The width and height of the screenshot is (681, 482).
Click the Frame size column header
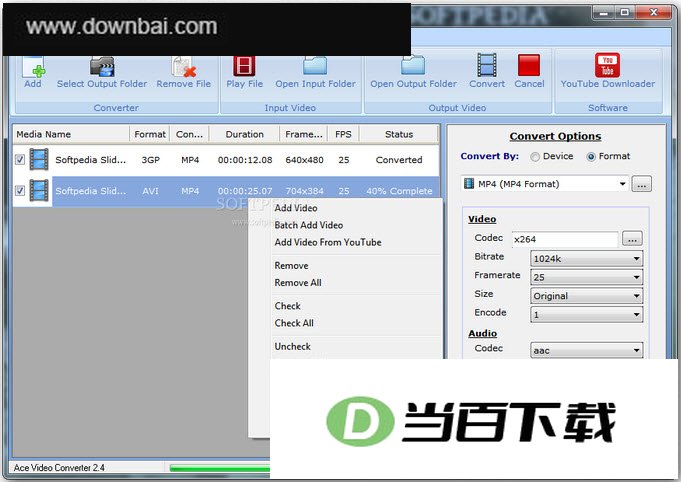[304, 134]
